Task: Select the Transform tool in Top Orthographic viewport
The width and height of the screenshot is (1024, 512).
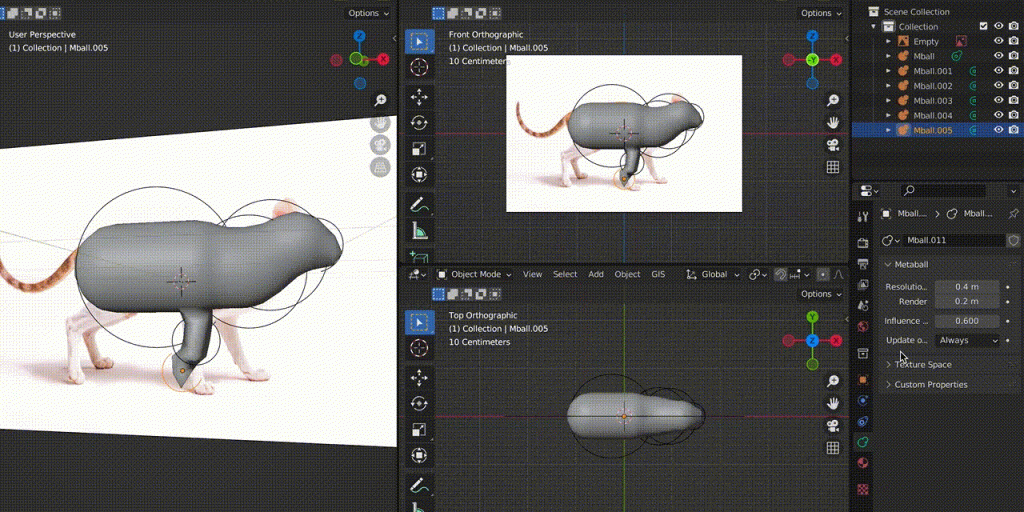Action: point(419,455)
